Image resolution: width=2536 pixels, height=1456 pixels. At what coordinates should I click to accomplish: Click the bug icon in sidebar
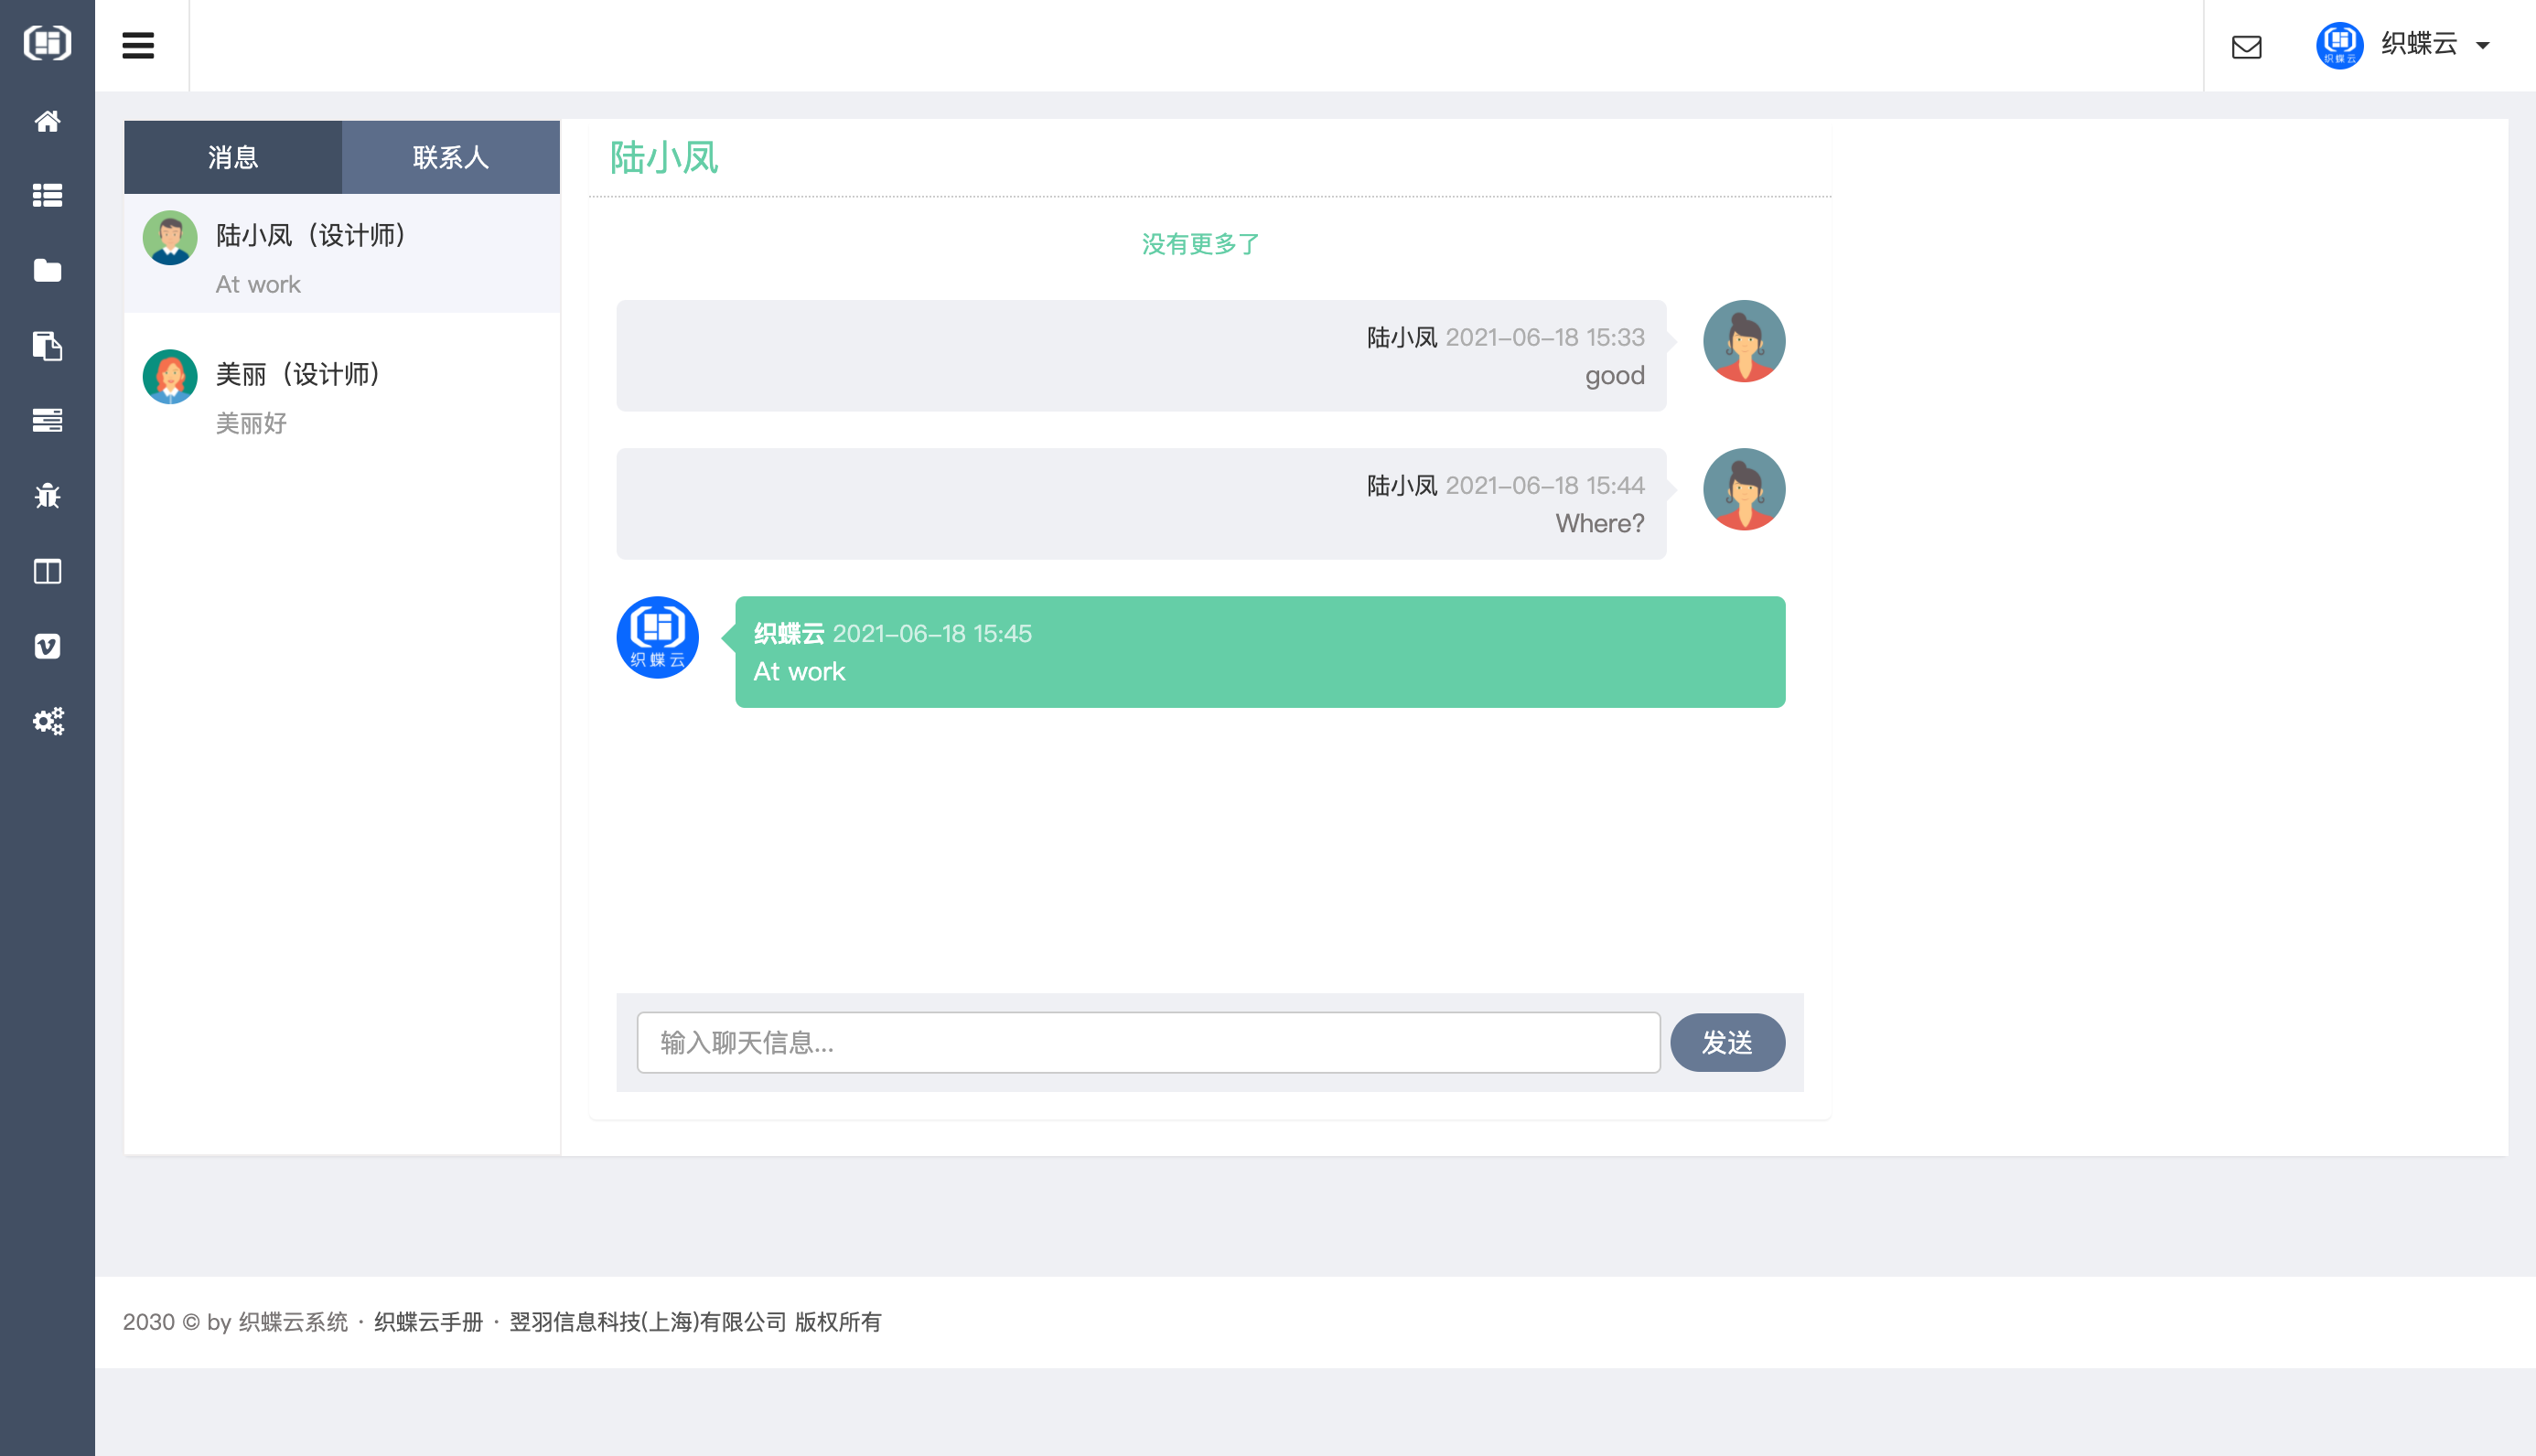click(x=47, y=496)
